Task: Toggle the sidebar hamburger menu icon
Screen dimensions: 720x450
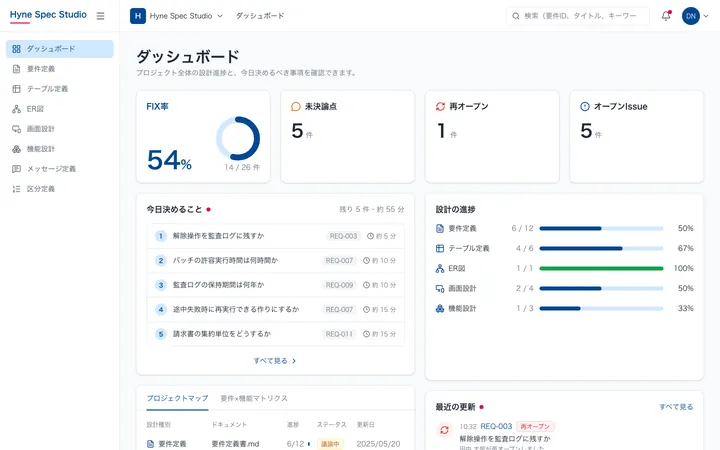Action: 100,16
